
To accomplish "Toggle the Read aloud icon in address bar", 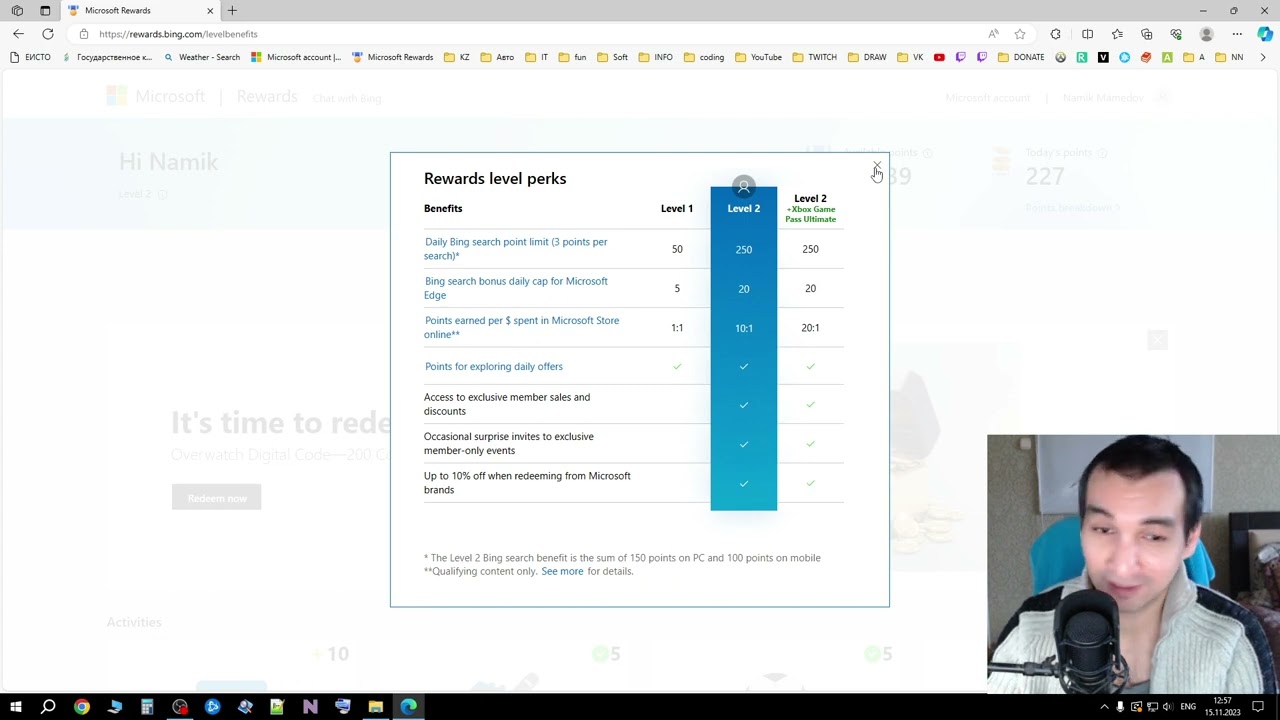I will click(993, 34).
